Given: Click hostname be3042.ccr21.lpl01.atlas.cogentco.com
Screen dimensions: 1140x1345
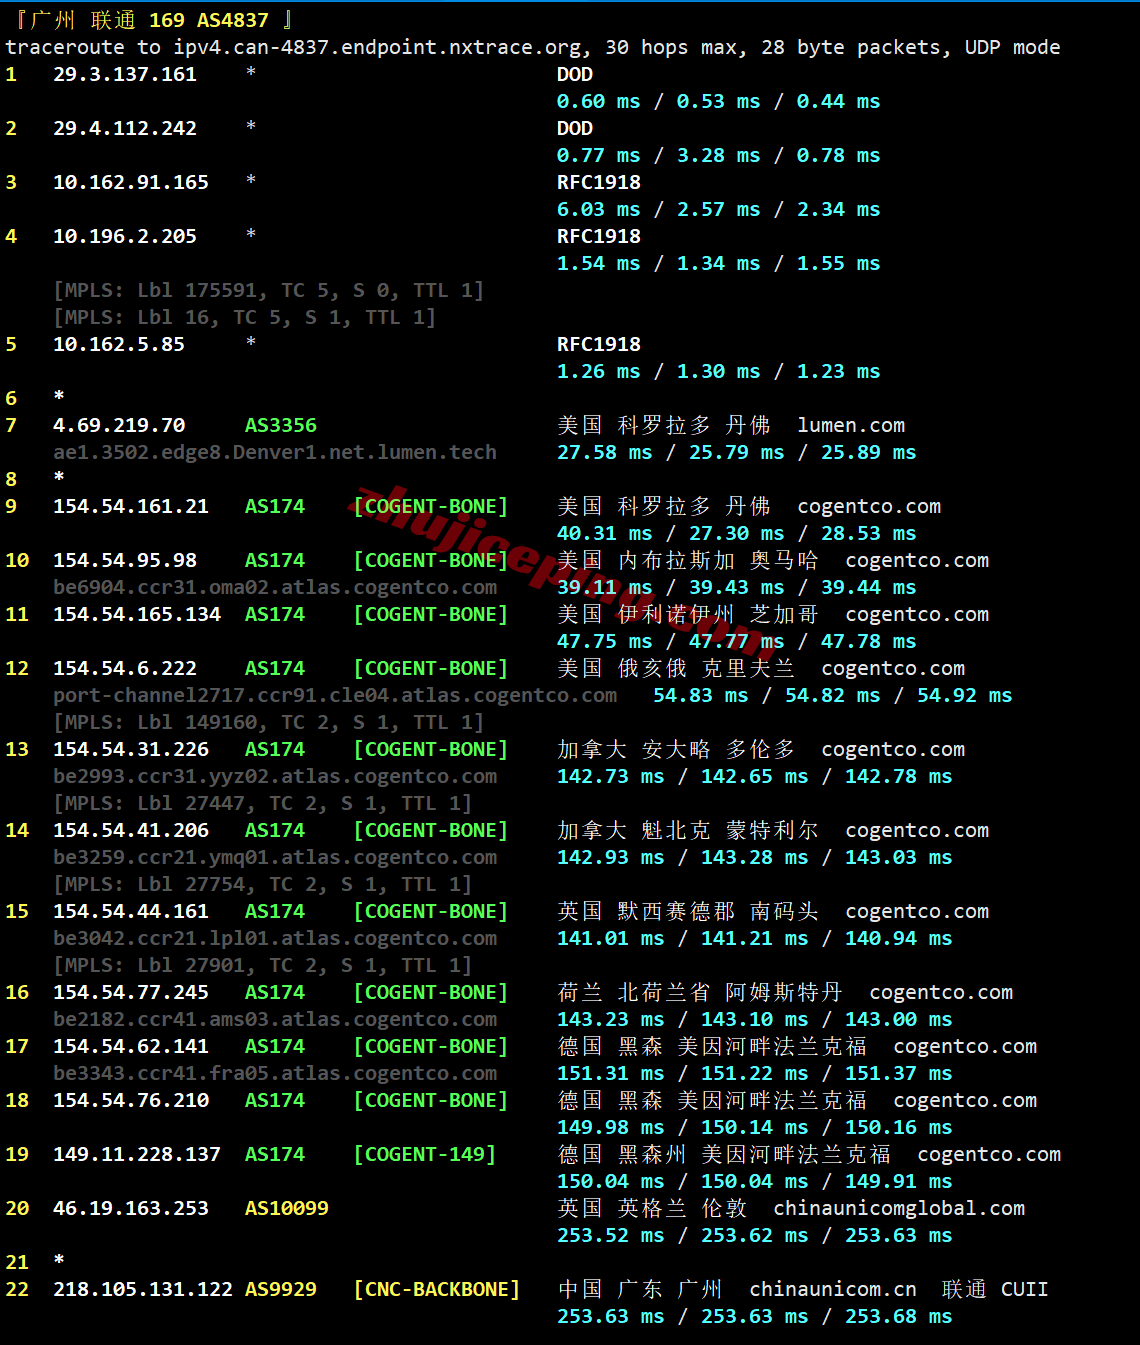Looking at the screenshot, I should pyautogui.click(x=275, y=938).
